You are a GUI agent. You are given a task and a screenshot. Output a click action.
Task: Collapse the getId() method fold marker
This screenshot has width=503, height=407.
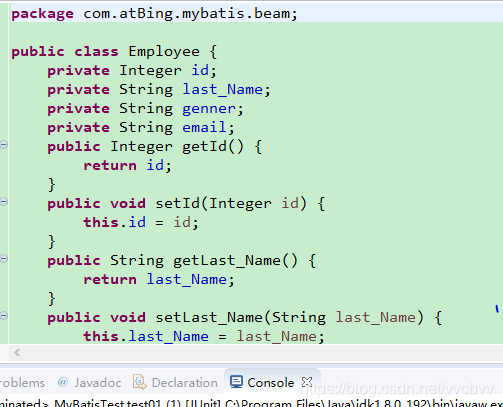4,145
